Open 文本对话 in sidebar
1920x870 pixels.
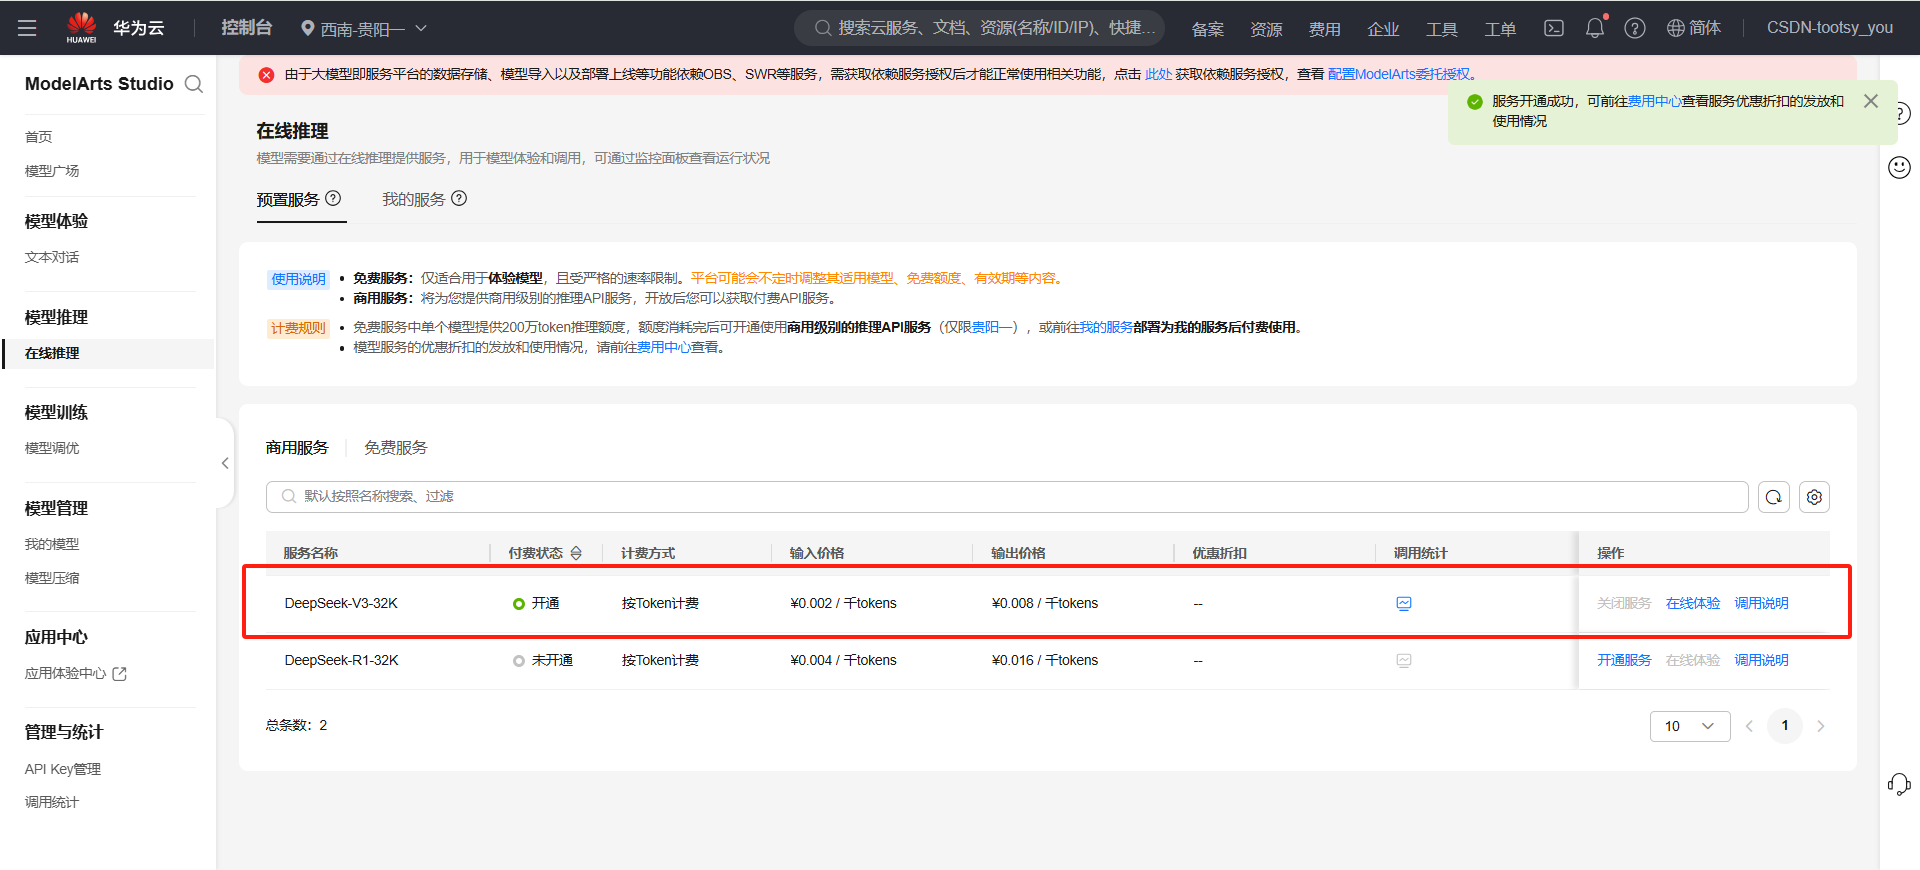52,257
